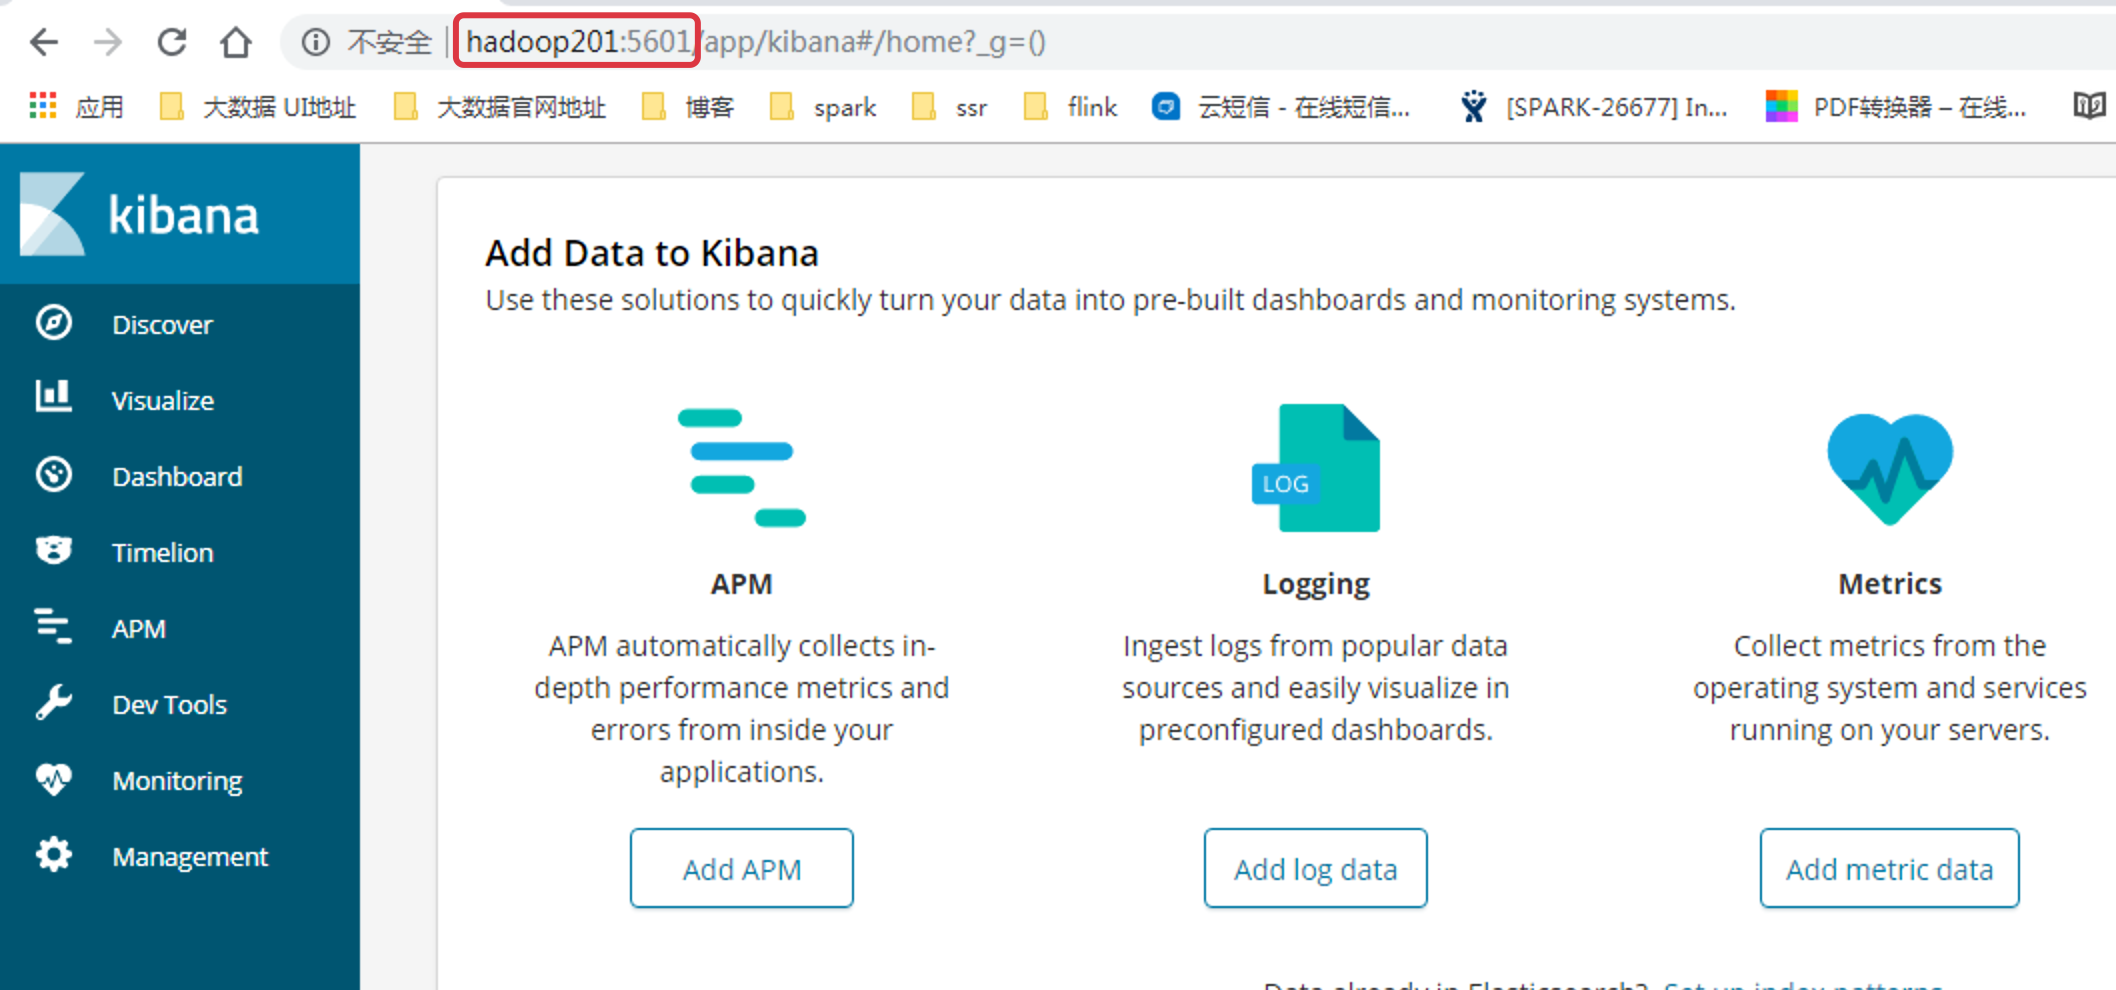Click the Add log data button
The image size is (2116, 990).
pos(1316,868)
